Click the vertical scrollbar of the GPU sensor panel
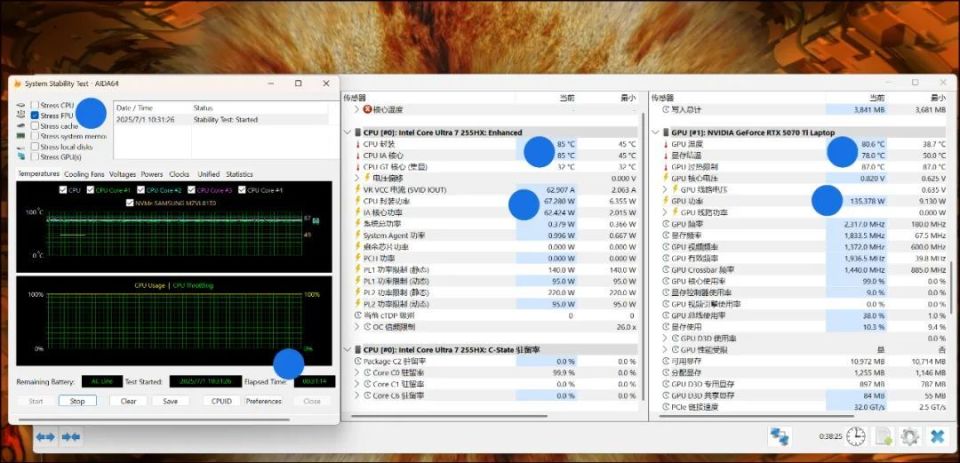The image size is (960, 463). (951, 288)
